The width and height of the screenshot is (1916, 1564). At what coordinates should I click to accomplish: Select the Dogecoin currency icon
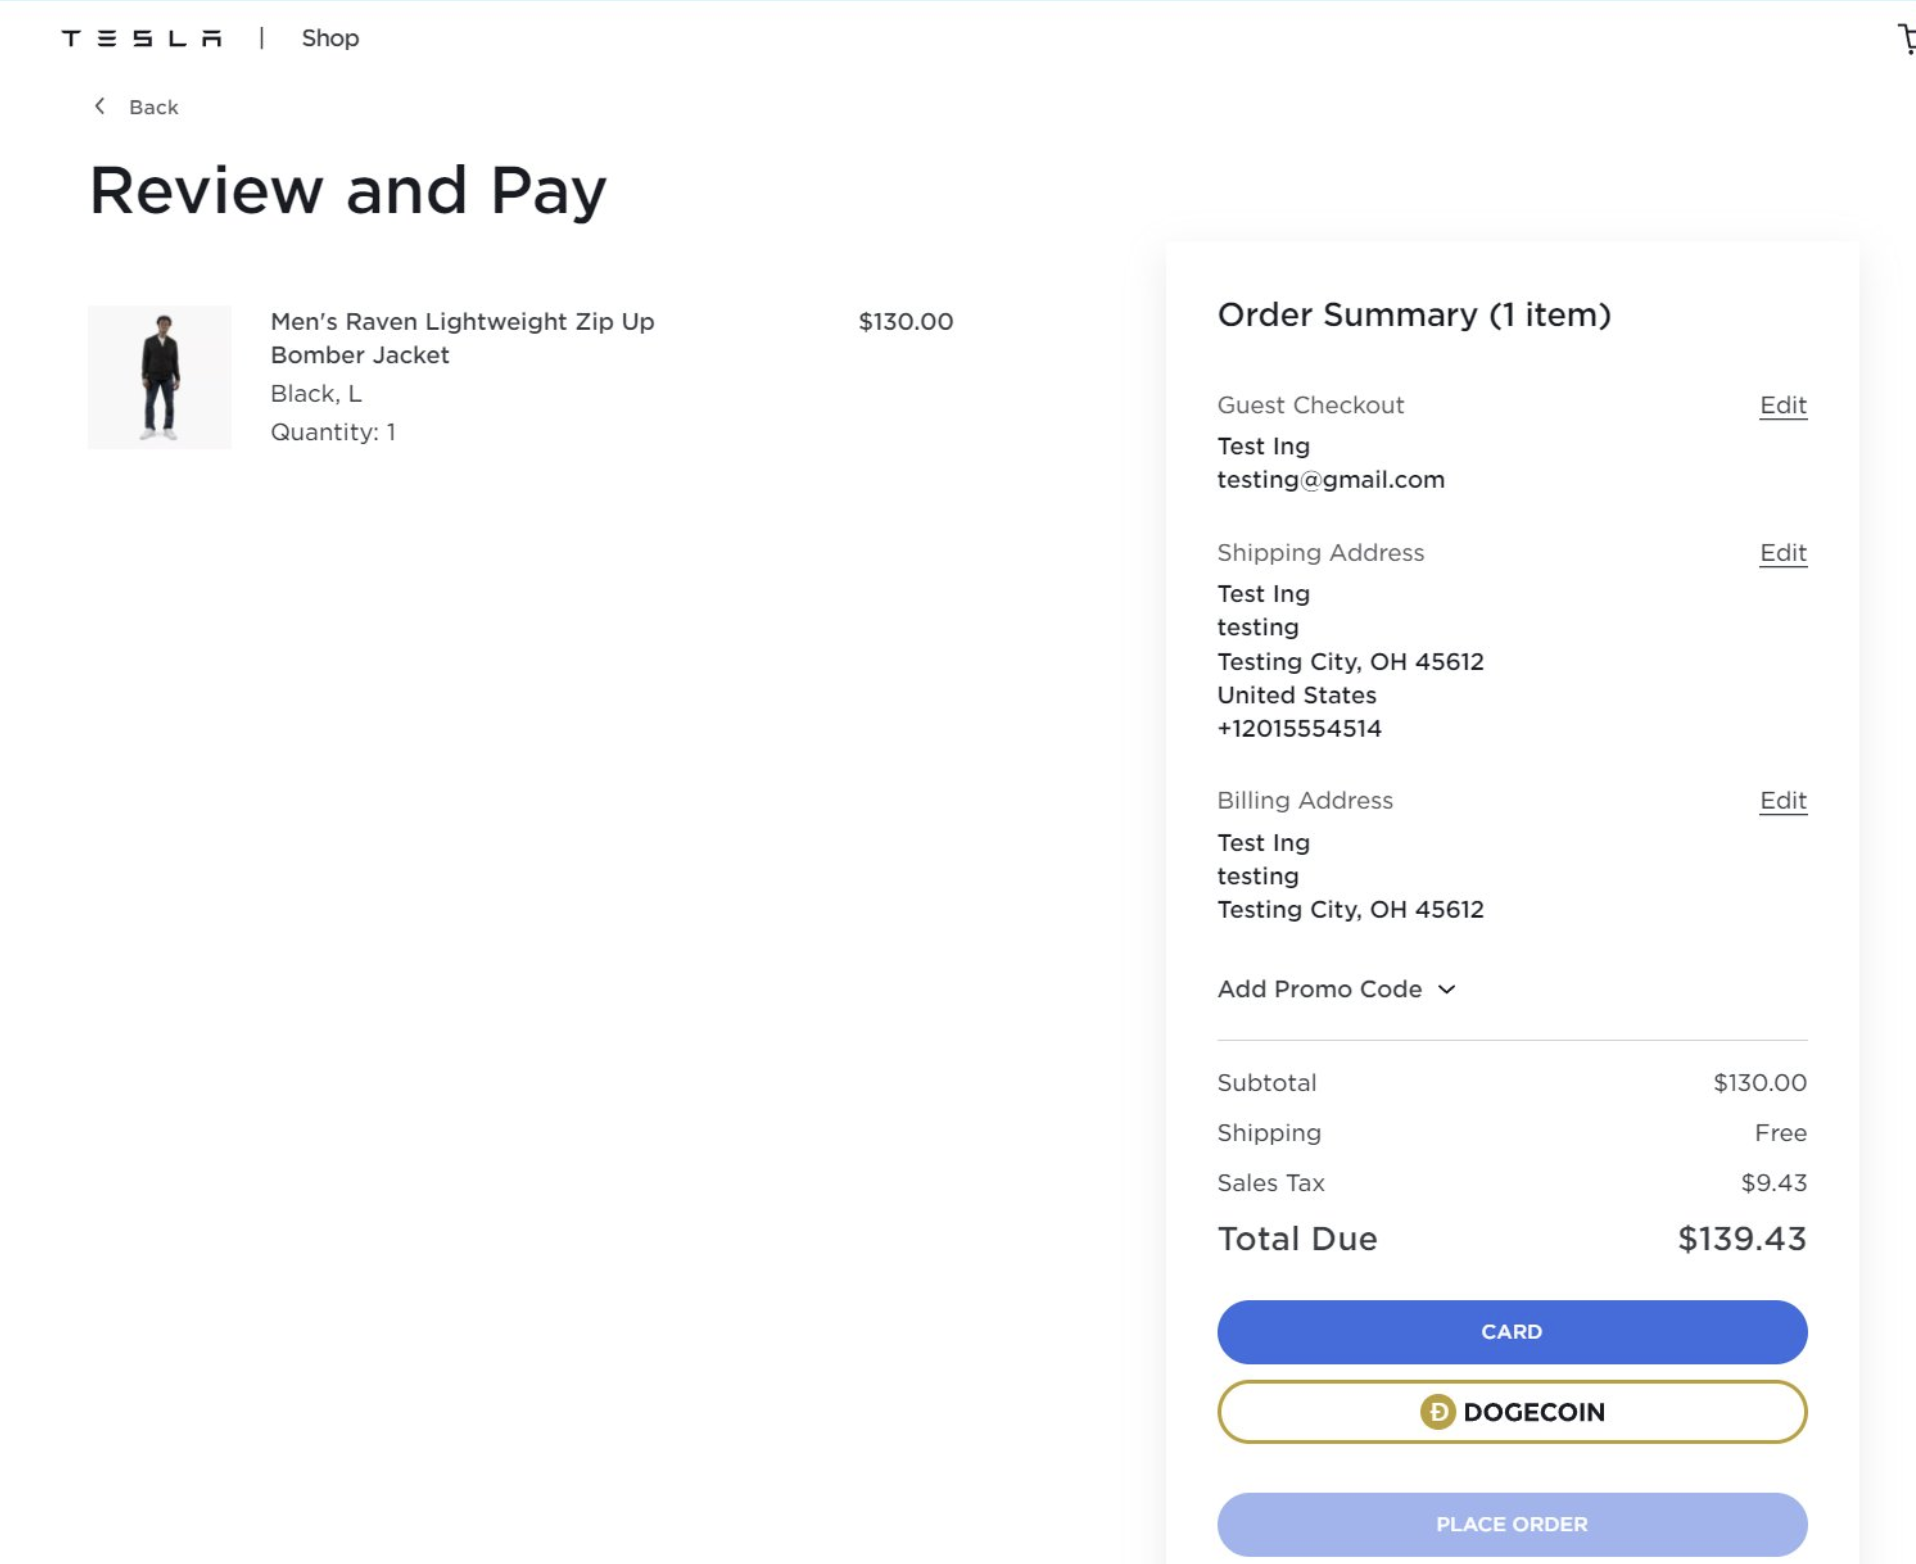(x=1437, y=1411)
